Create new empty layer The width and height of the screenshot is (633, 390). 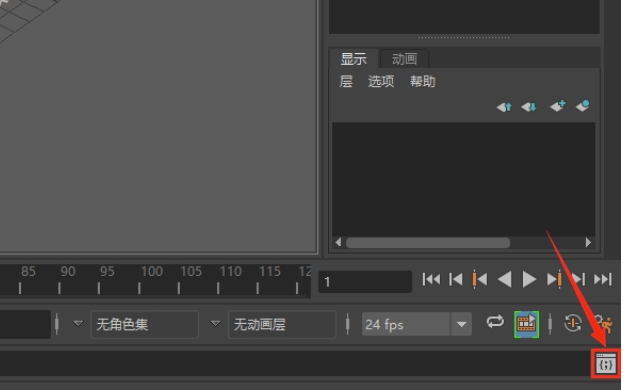tap(558, 106)
